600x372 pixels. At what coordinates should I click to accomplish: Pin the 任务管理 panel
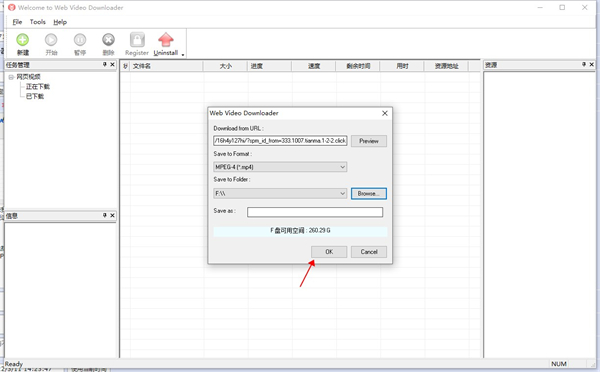tap(104, 65)
